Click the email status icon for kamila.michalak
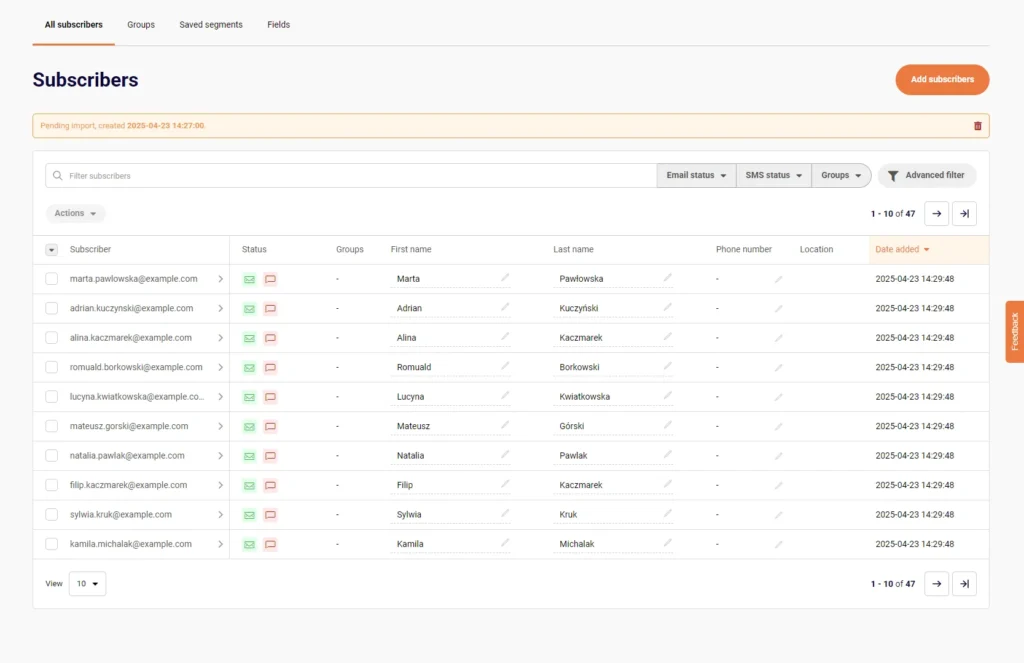Viewport: 1024px width, 663px height. [249, 544]
